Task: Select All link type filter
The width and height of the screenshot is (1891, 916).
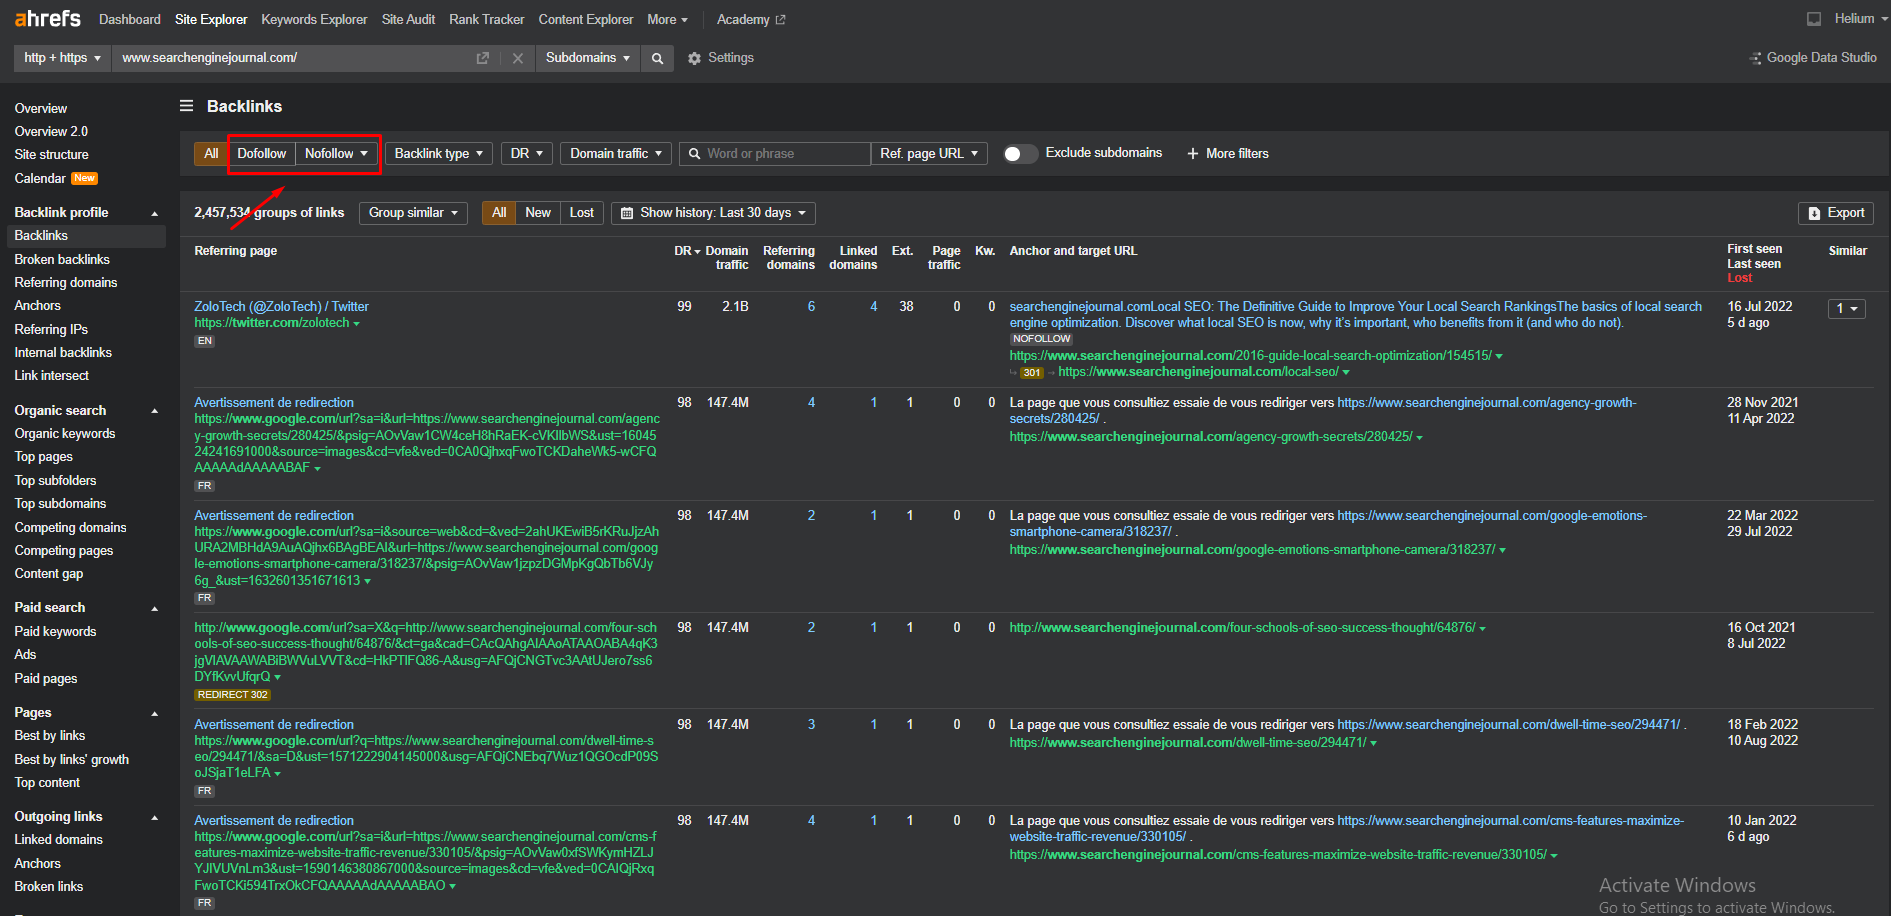Action: (x=211, y=153)
